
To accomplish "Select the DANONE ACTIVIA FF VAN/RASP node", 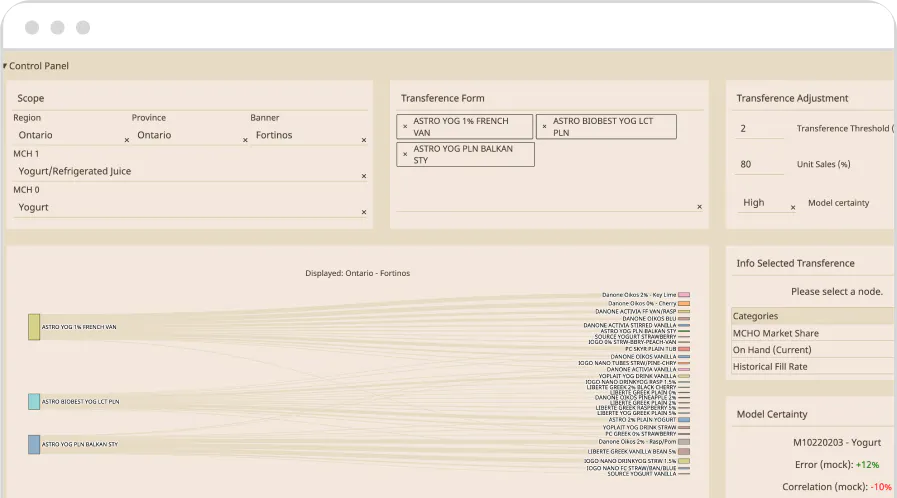I will (x=684, y=312).
